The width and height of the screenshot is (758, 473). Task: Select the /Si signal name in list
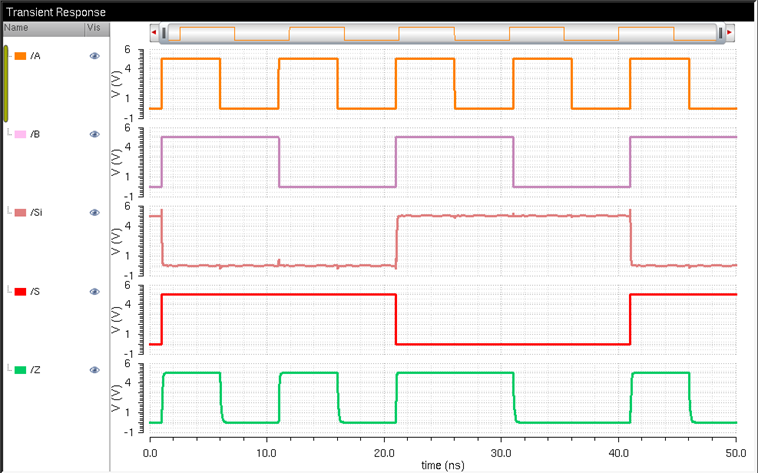click(x=36, y=213)
